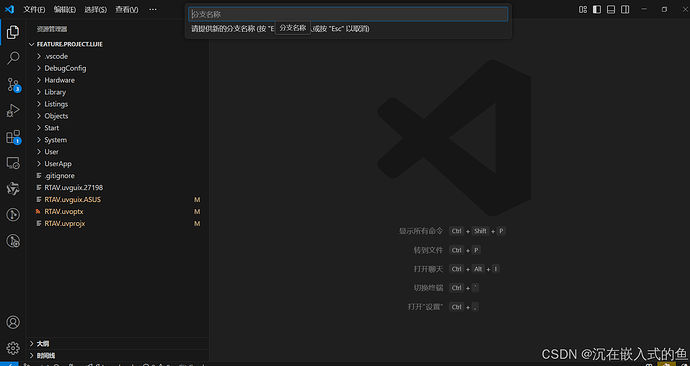Open the Manage gear icon
Screen dimensions: 690x366
click(x=13, y=348)
